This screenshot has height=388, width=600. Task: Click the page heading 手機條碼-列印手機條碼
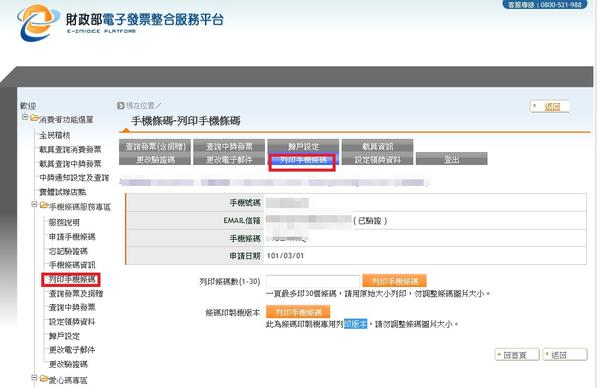186,121
